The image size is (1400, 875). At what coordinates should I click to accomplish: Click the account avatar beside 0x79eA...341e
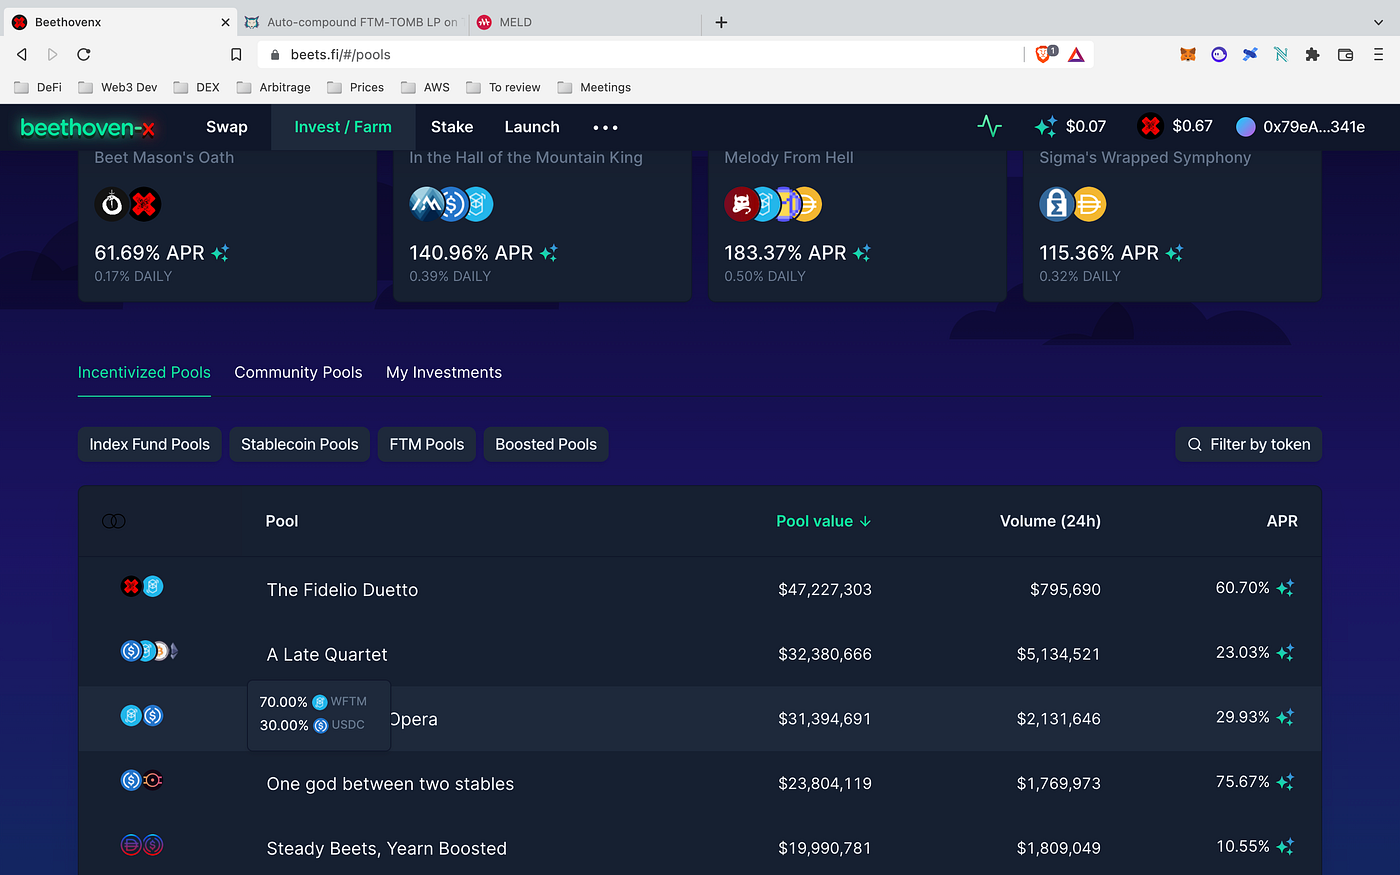click(1246, 127)
